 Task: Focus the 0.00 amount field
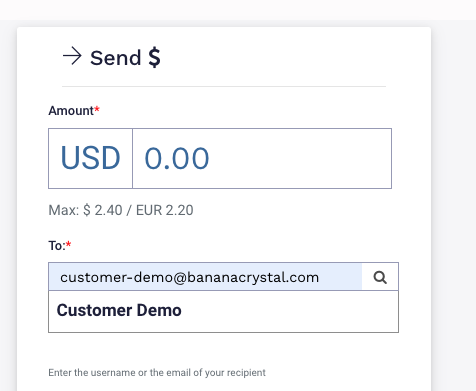[x=262, y=158]
